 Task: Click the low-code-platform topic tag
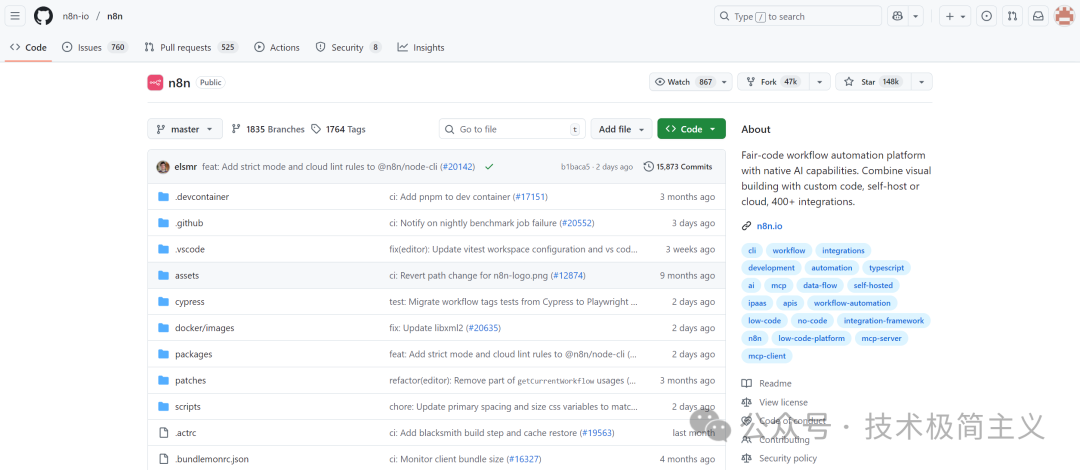click(812, 338)
